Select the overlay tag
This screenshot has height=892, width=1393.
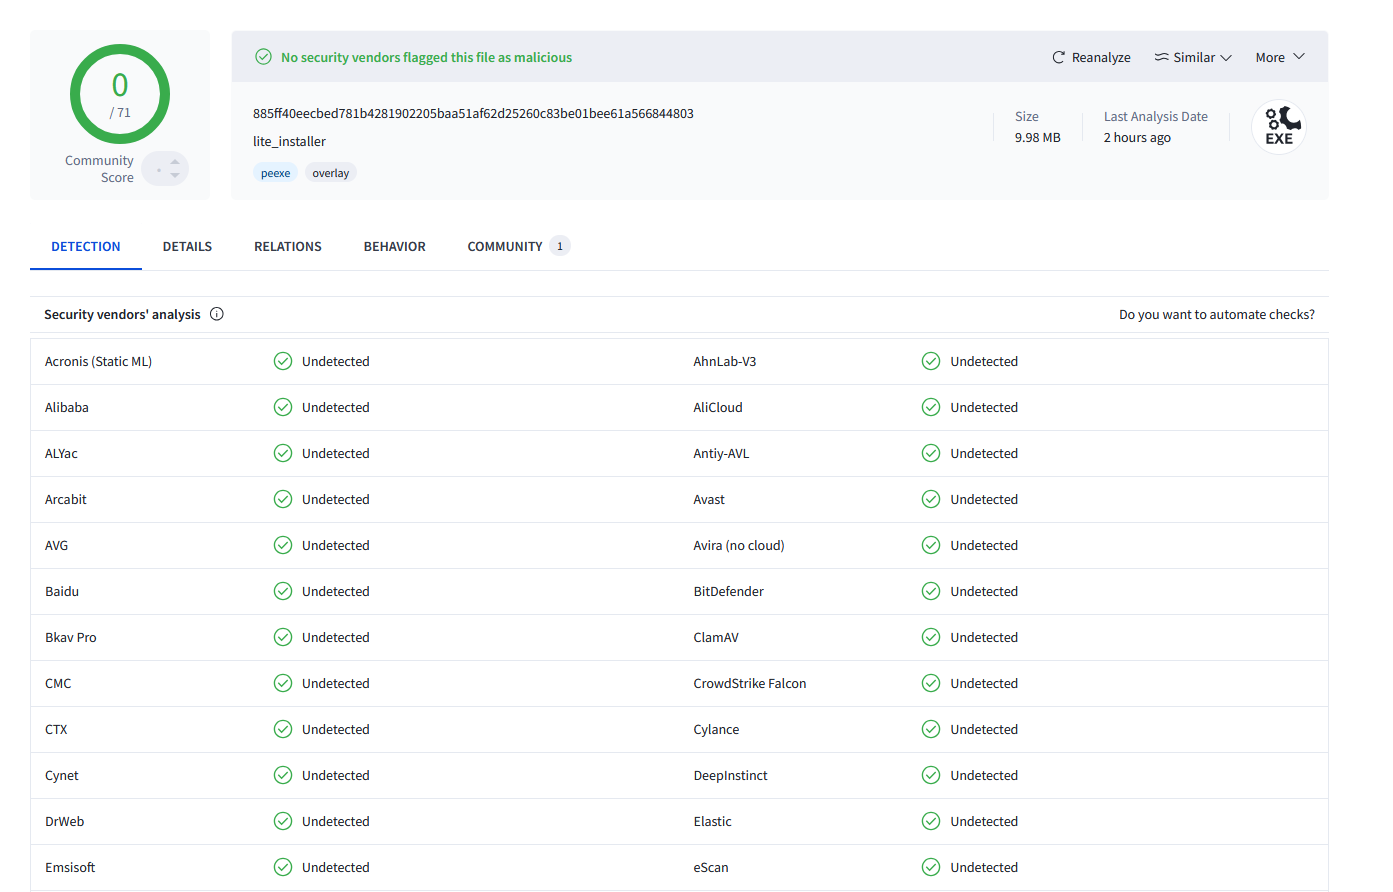click(330, 173)
